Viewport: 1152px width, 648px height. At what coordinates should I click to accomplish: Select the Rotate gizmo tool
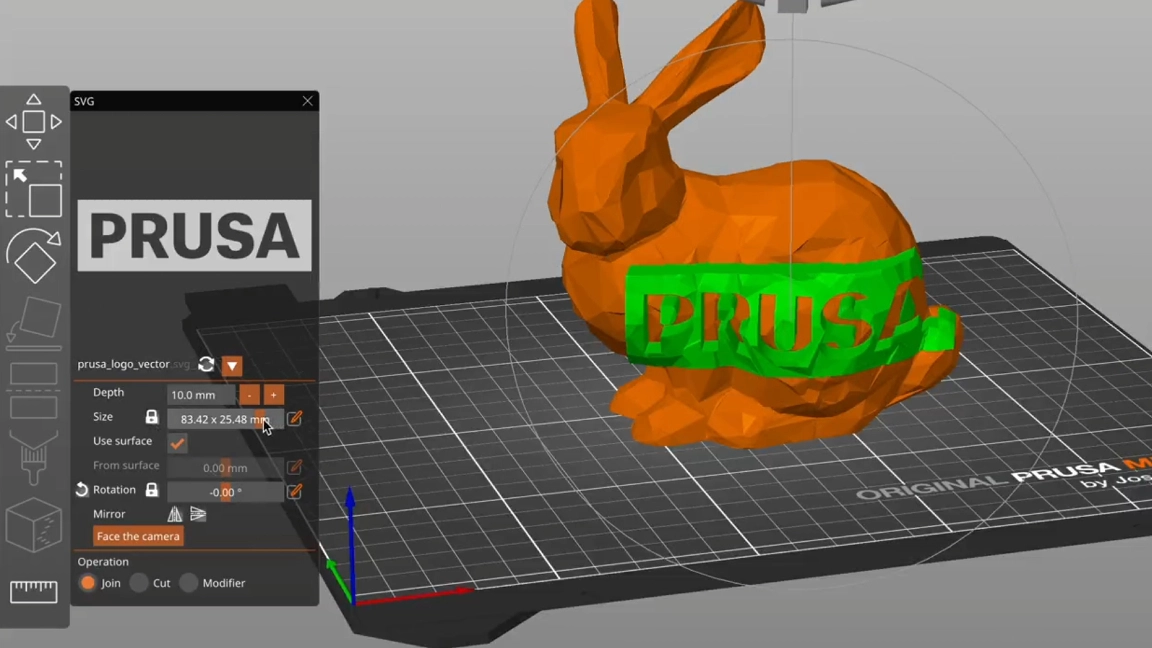tap(34, 255)
